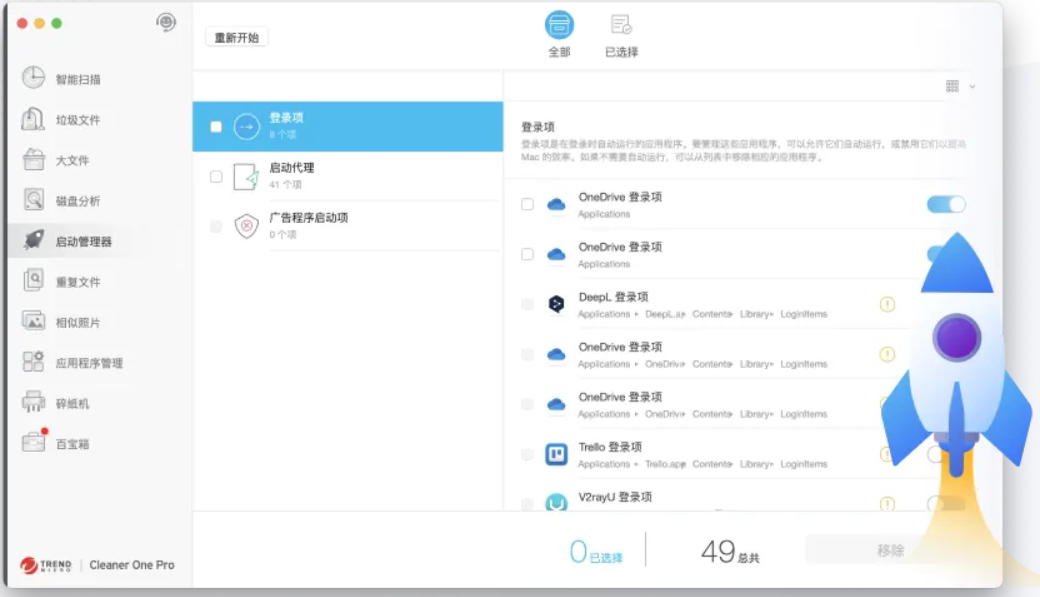The height and width of the screenshot is (597, 1040).
Task: Click the support icon beside window controls
Action: [166, 23]
